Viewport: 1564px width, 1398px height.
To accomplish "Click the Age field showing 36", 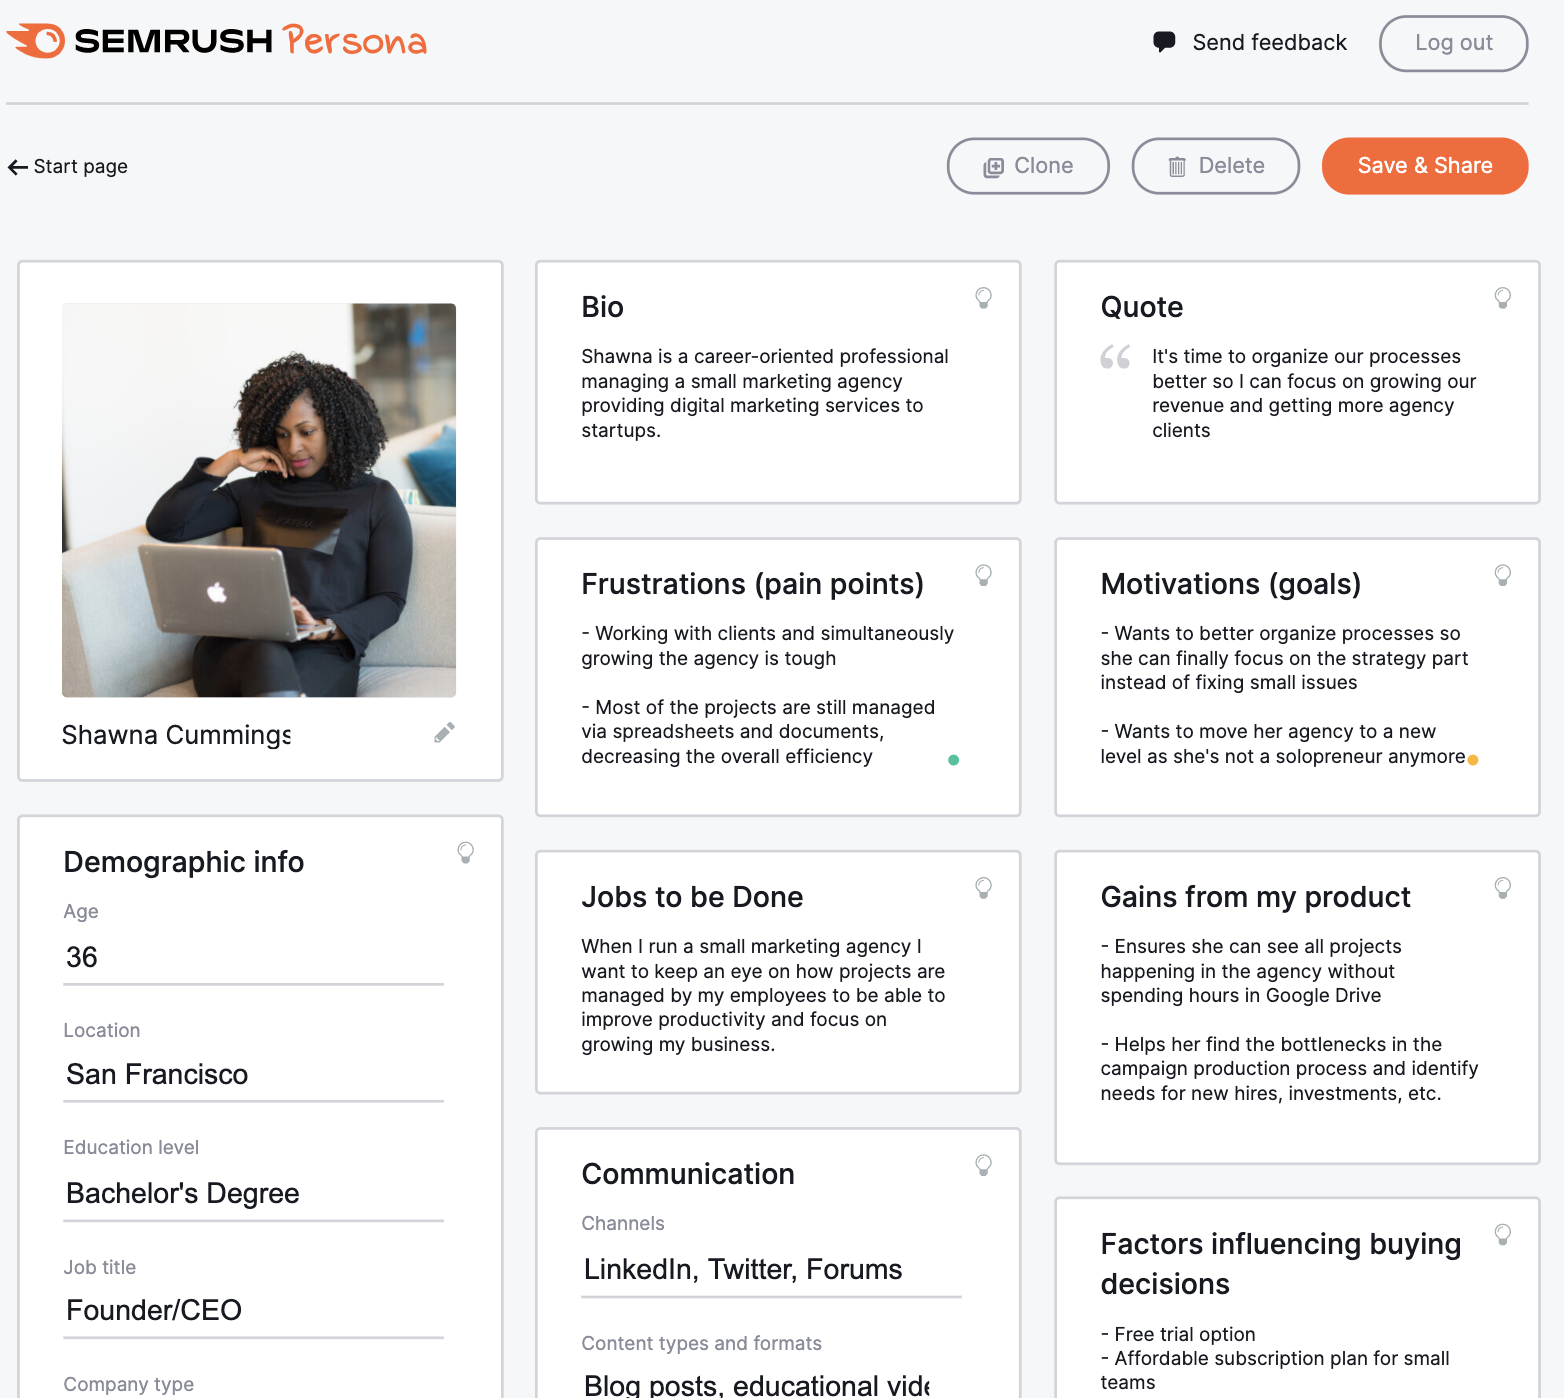I will point(253,958).
